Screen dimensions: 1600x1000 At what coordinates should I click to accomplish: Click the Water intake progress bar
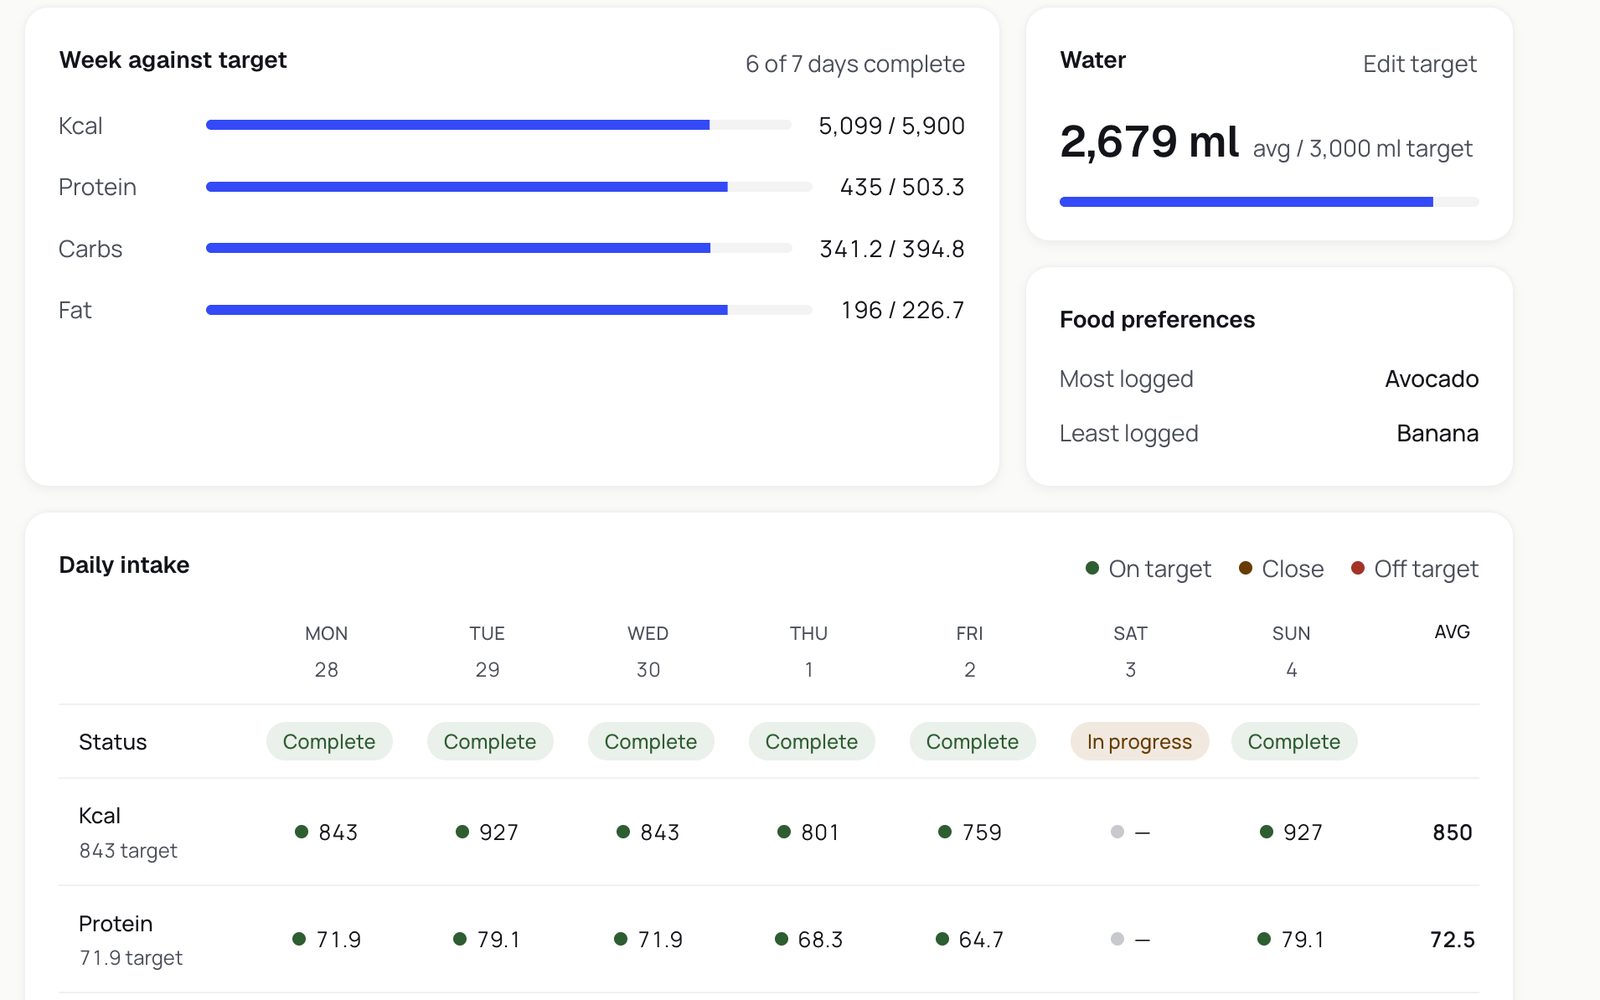pyautogui.click(x=1269, y=202)
